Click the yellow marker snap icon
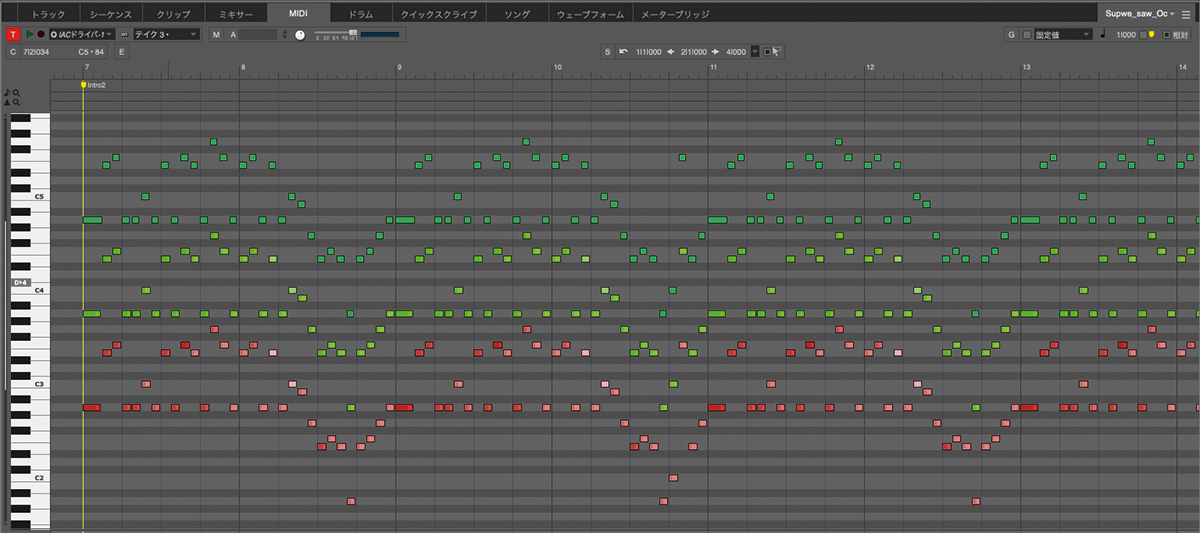The image size is (1200, 533). tap(1152, 34)
